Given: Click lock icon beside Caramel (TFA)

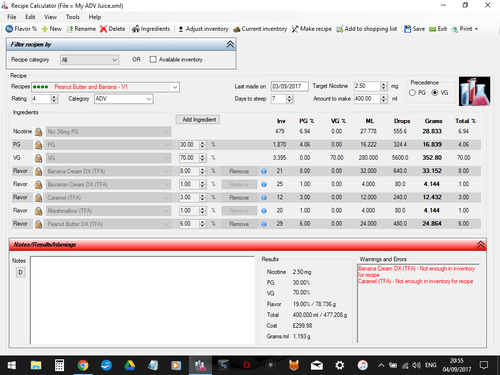Looking at the screenshot, I should pyautogui.click(x=38, y=197).
